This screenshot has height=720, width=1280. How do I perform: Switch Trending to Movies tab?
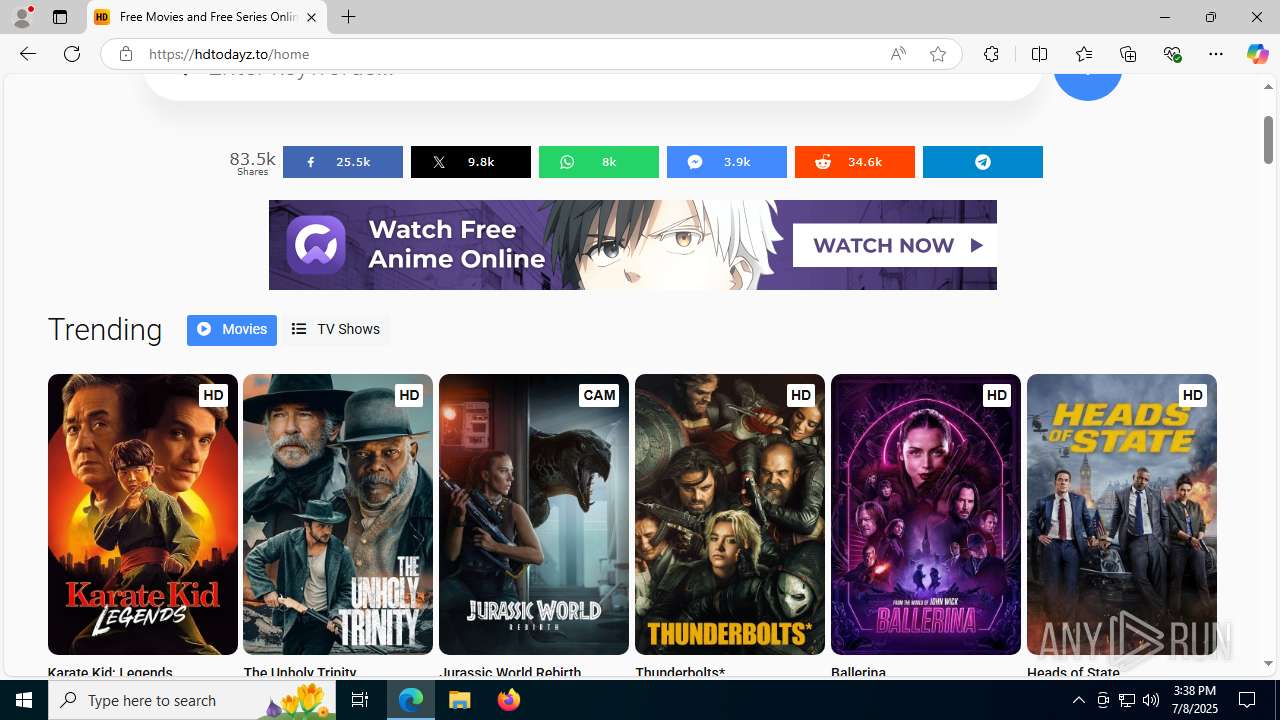[x=232, y=329]
